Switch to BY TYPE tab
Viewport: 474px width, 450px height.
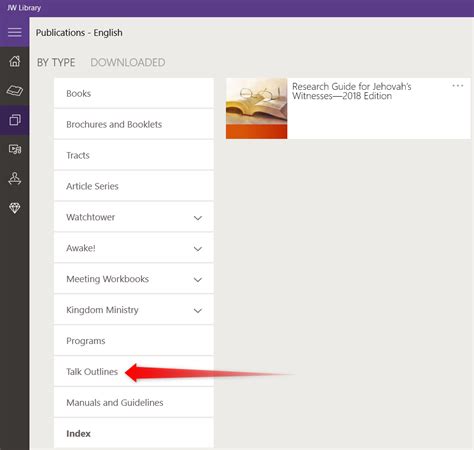[x=56, y=62]
